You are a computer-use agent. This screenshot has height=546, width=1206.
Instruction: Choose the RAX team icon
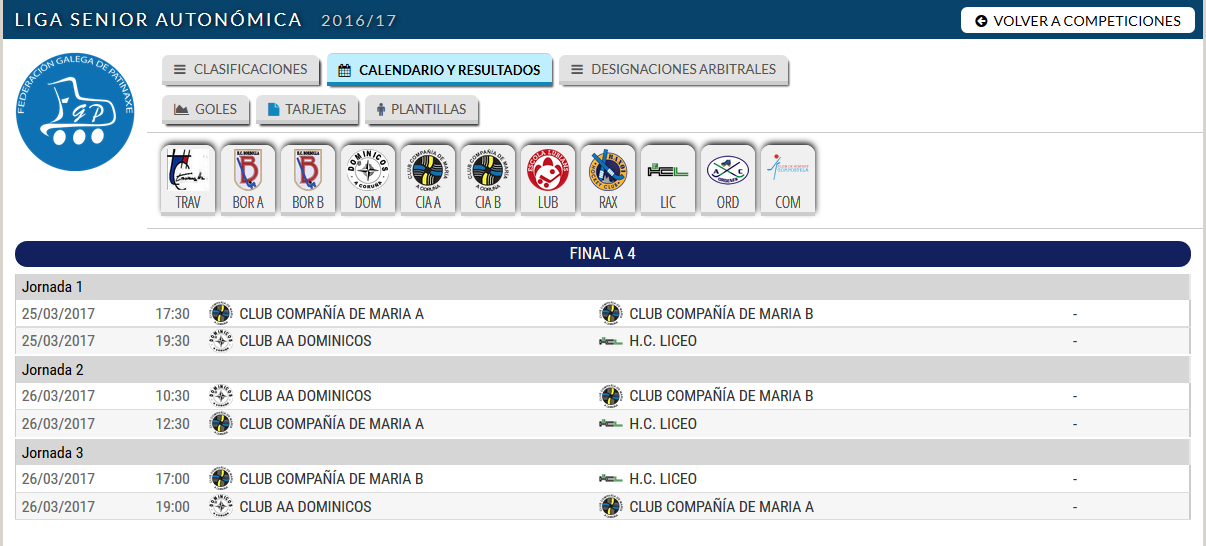pos(608,179)
